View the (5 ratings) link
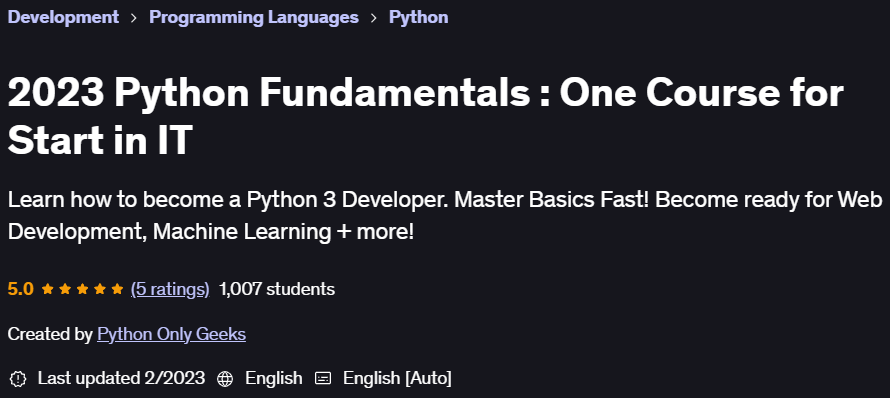This screenshot has height=398, width=890. [170, 289]
